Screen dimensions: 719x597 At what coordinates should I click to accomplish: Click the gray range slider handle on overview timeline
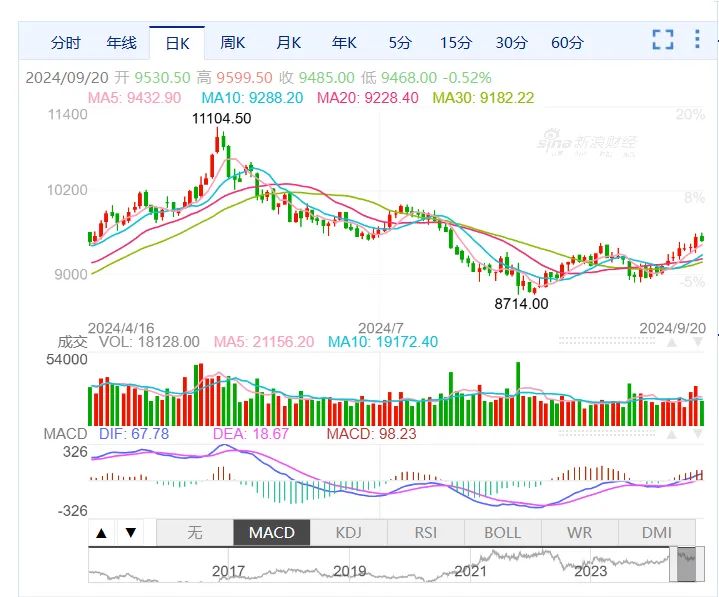pos(686,564)
